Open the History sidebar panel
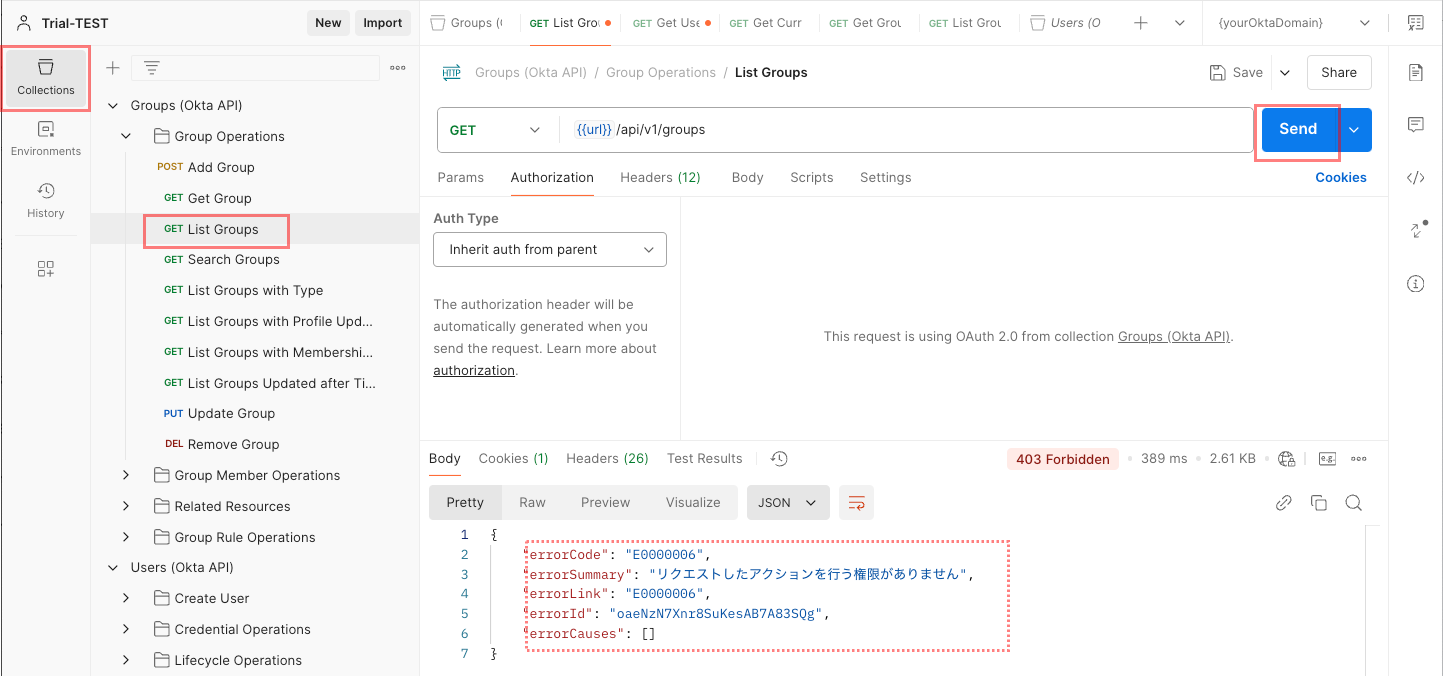The image size is (1443, 676). pos(46,200)
